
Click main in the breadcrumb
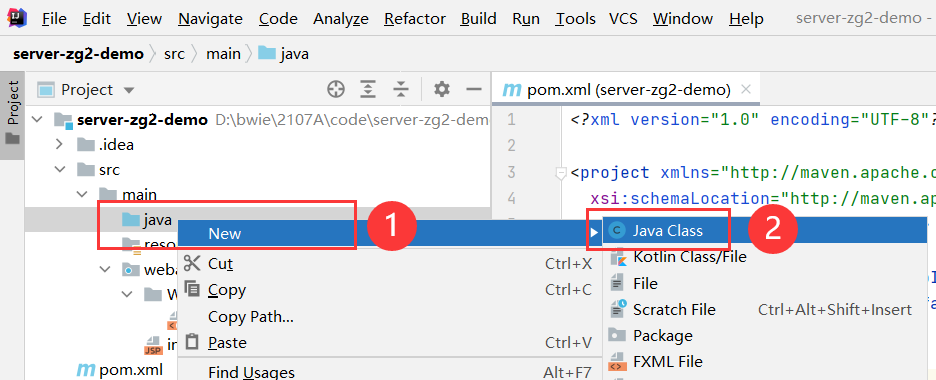click(223, 54)
